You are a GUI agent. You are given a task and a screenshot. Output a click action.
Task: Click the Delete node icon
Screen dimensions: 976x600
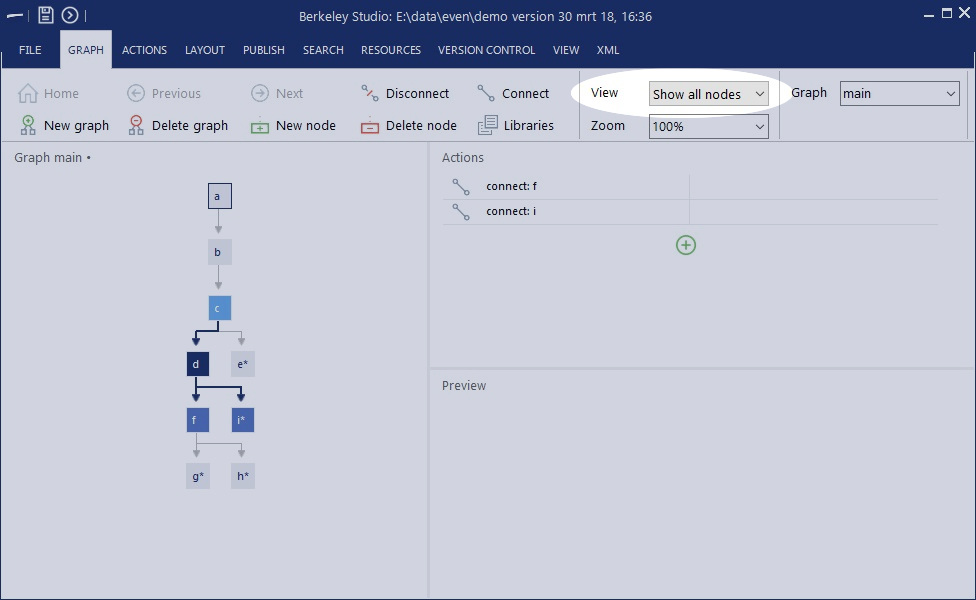tap(370, 126)
